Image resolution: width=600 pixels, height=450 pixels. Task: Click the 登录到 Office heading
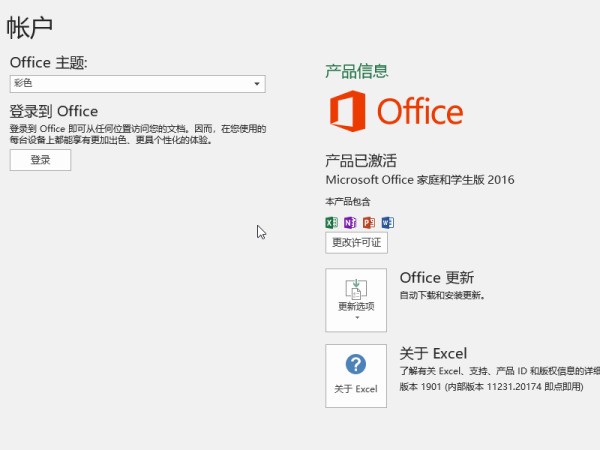(x=54, y=111)
